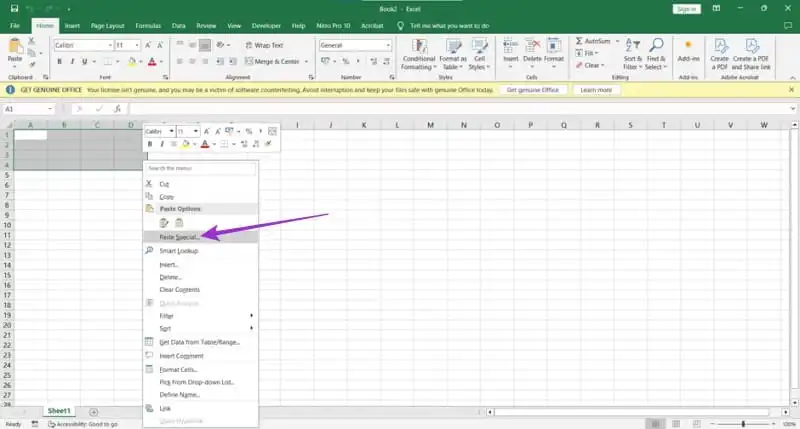800x429 pixels.
Task: Choose Paste Special from the context menu
Action: point(180,237)
